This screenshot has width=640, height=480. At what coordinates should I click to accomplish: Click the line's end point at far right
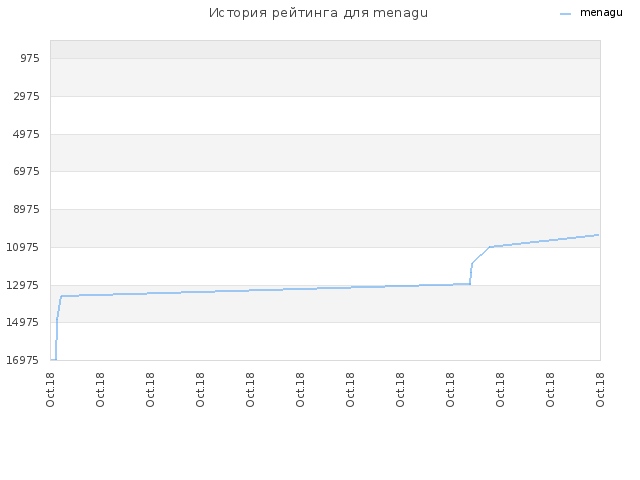[x=598, y=235]
